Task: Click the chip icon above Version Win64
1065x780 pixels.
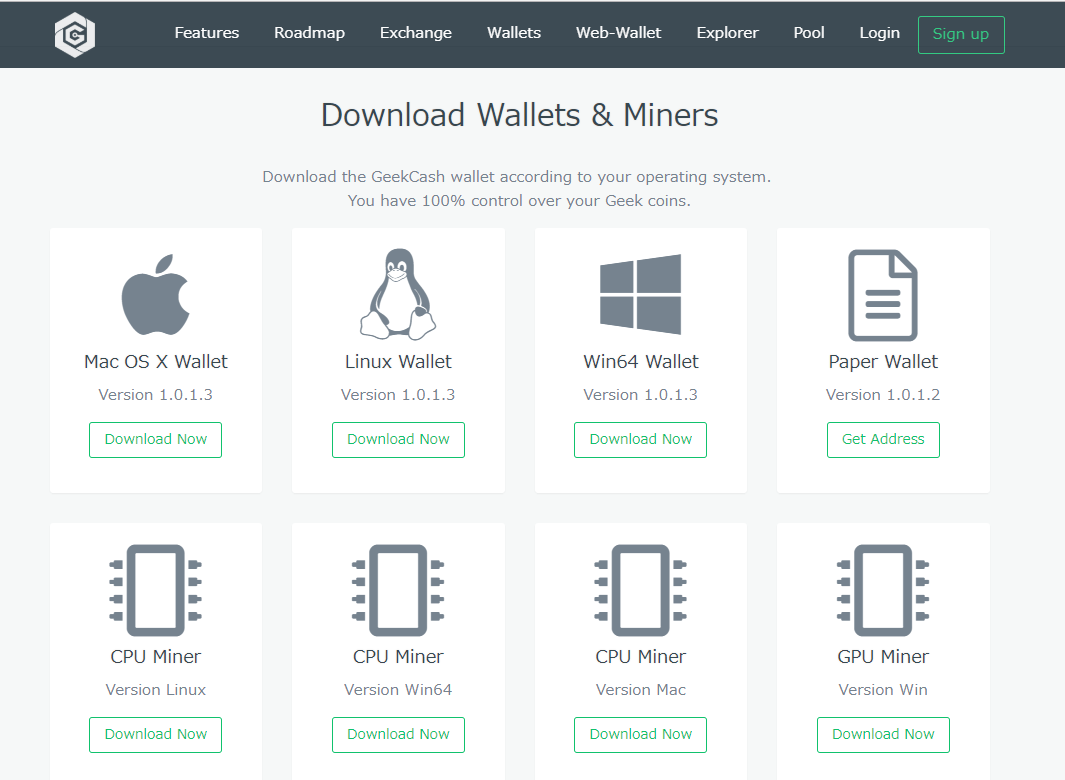Action: click(398, 589)
